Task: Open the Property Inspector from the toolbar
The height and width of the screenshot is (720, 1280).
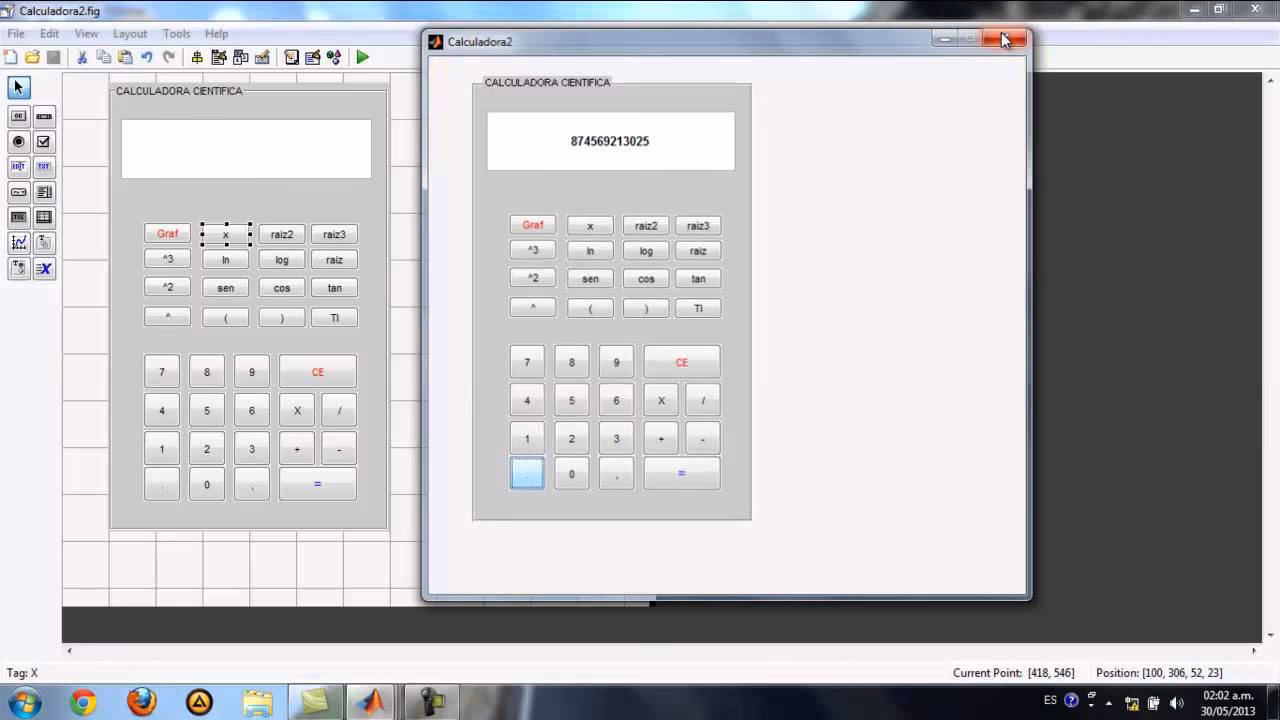Action: point(313,57)
